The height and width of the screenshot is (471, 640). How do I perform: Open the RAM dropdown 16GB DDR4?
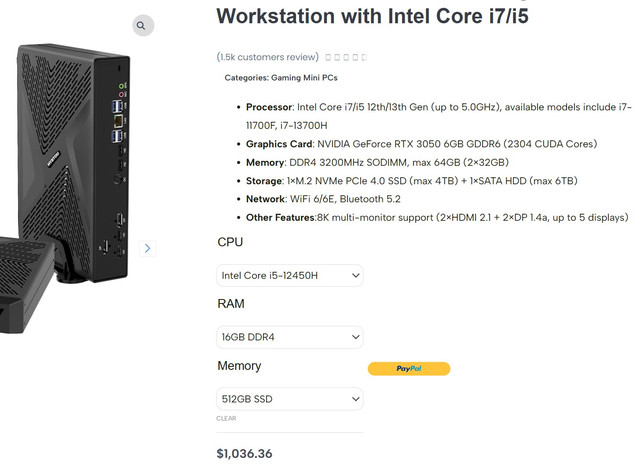click(x=289, y=337)
